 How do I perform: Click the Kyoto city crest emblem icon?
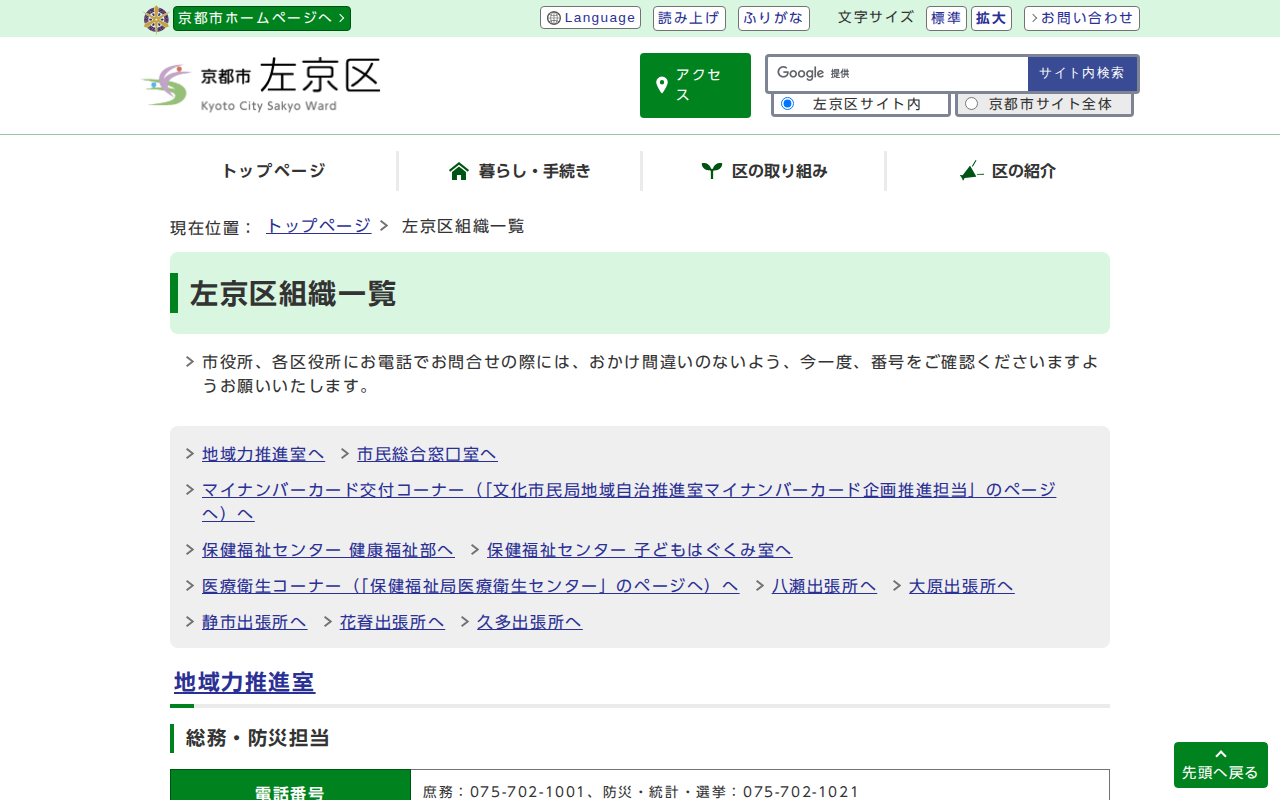click(156, 19)
